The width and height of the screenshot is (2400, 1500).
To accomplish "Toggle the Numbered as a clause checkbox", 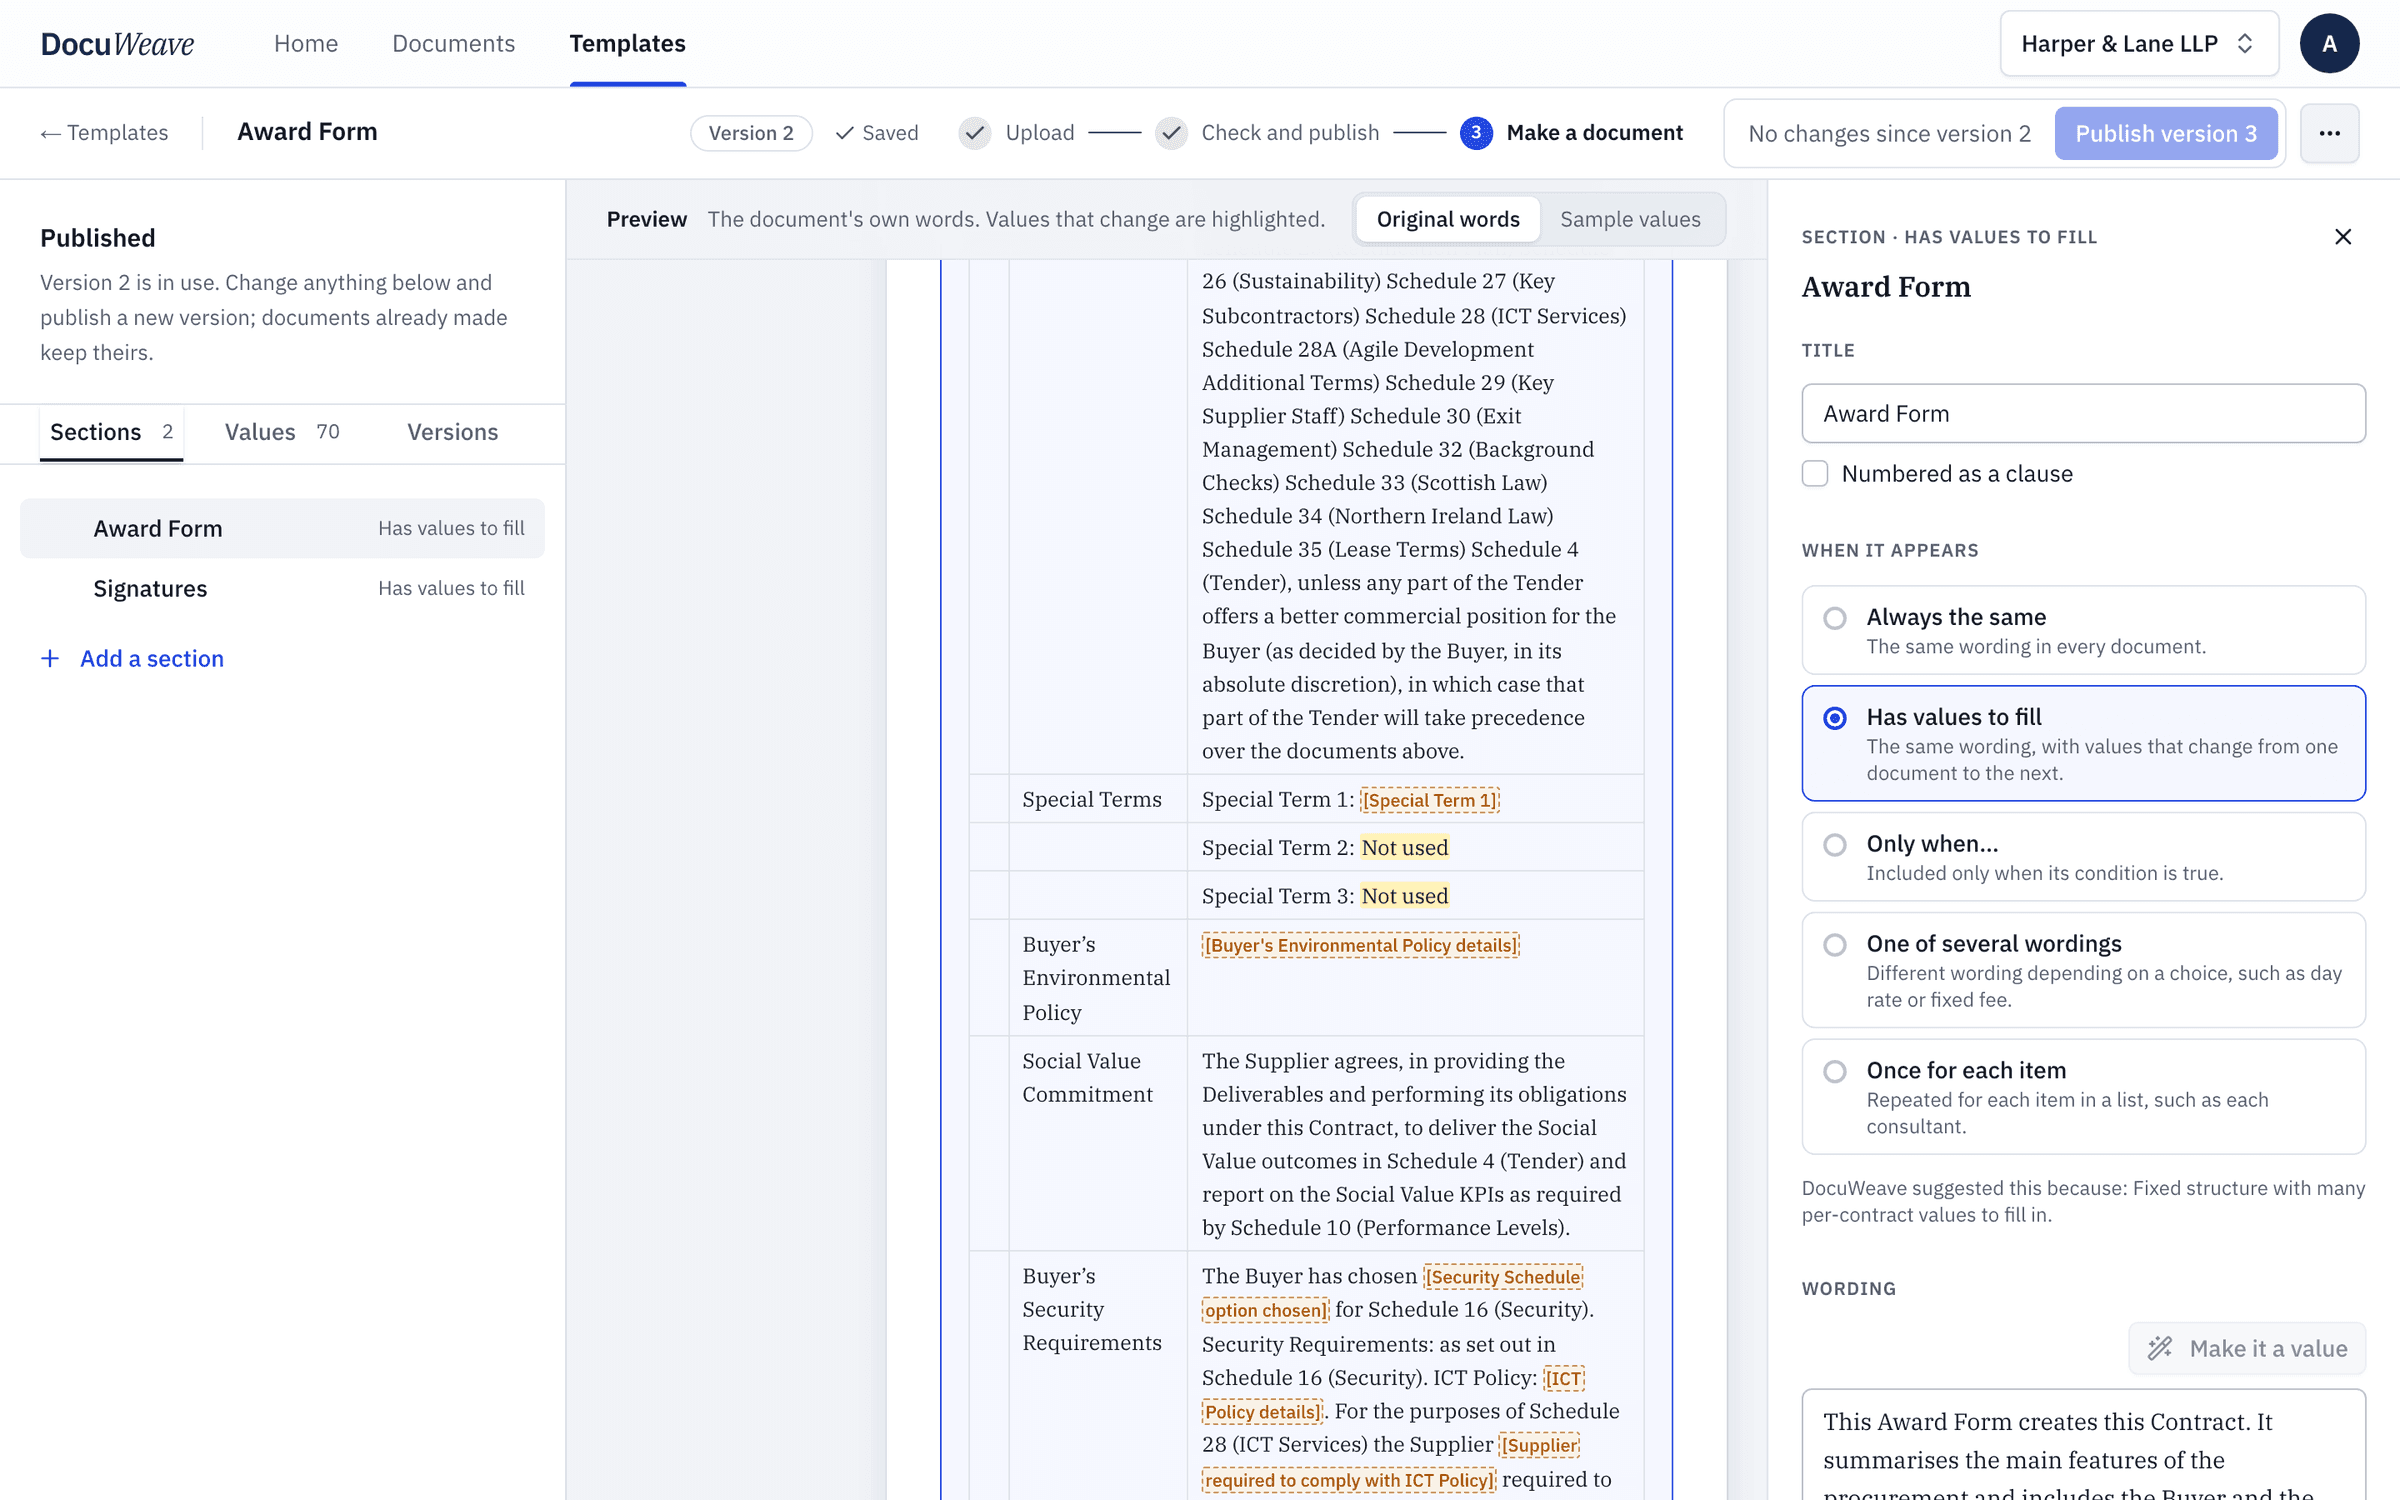I will tap(1815, 473).
